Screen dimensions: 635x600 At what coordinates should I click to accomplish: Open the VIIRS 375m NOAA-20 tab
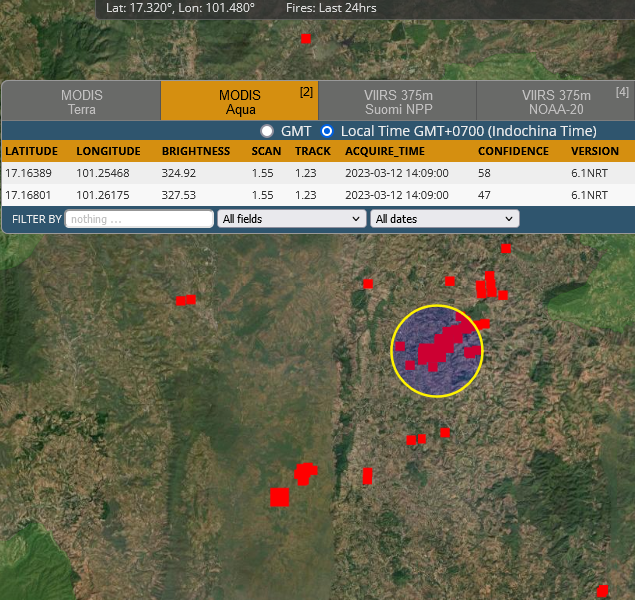click(x=556, y=102)
